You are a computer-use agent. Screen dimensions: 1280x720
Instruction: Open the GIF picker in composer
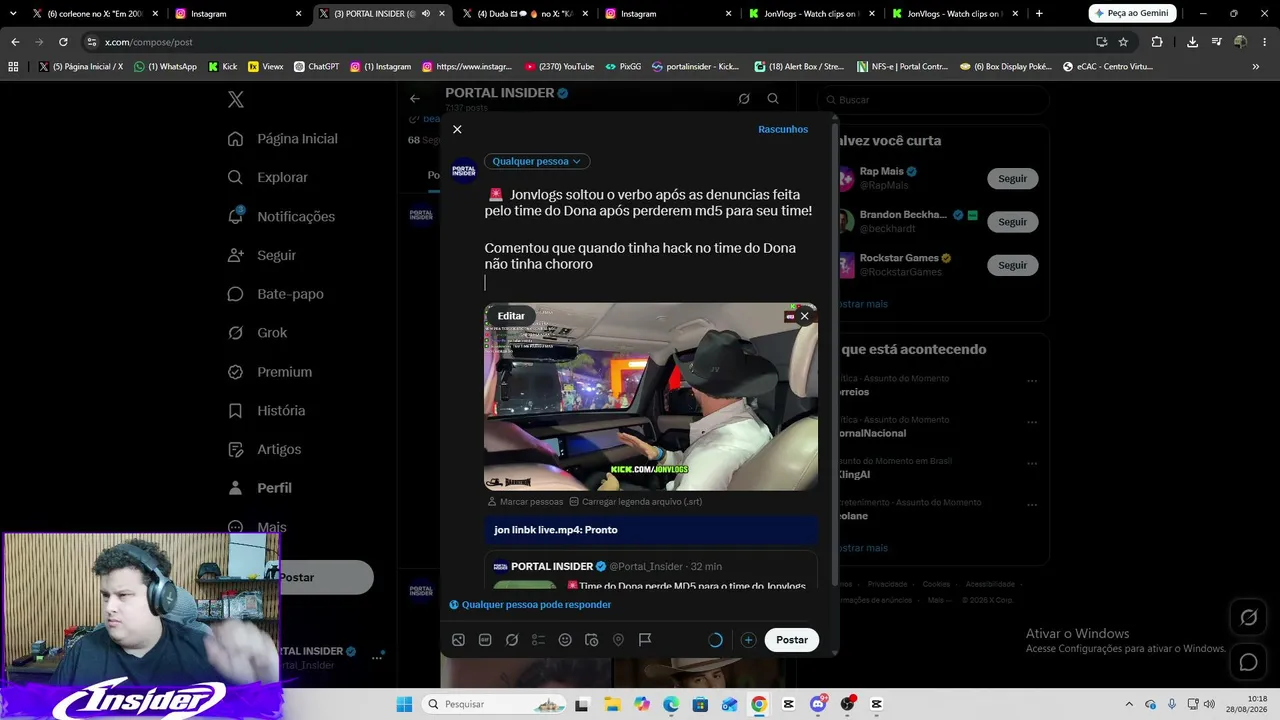[x=485, y=640]
